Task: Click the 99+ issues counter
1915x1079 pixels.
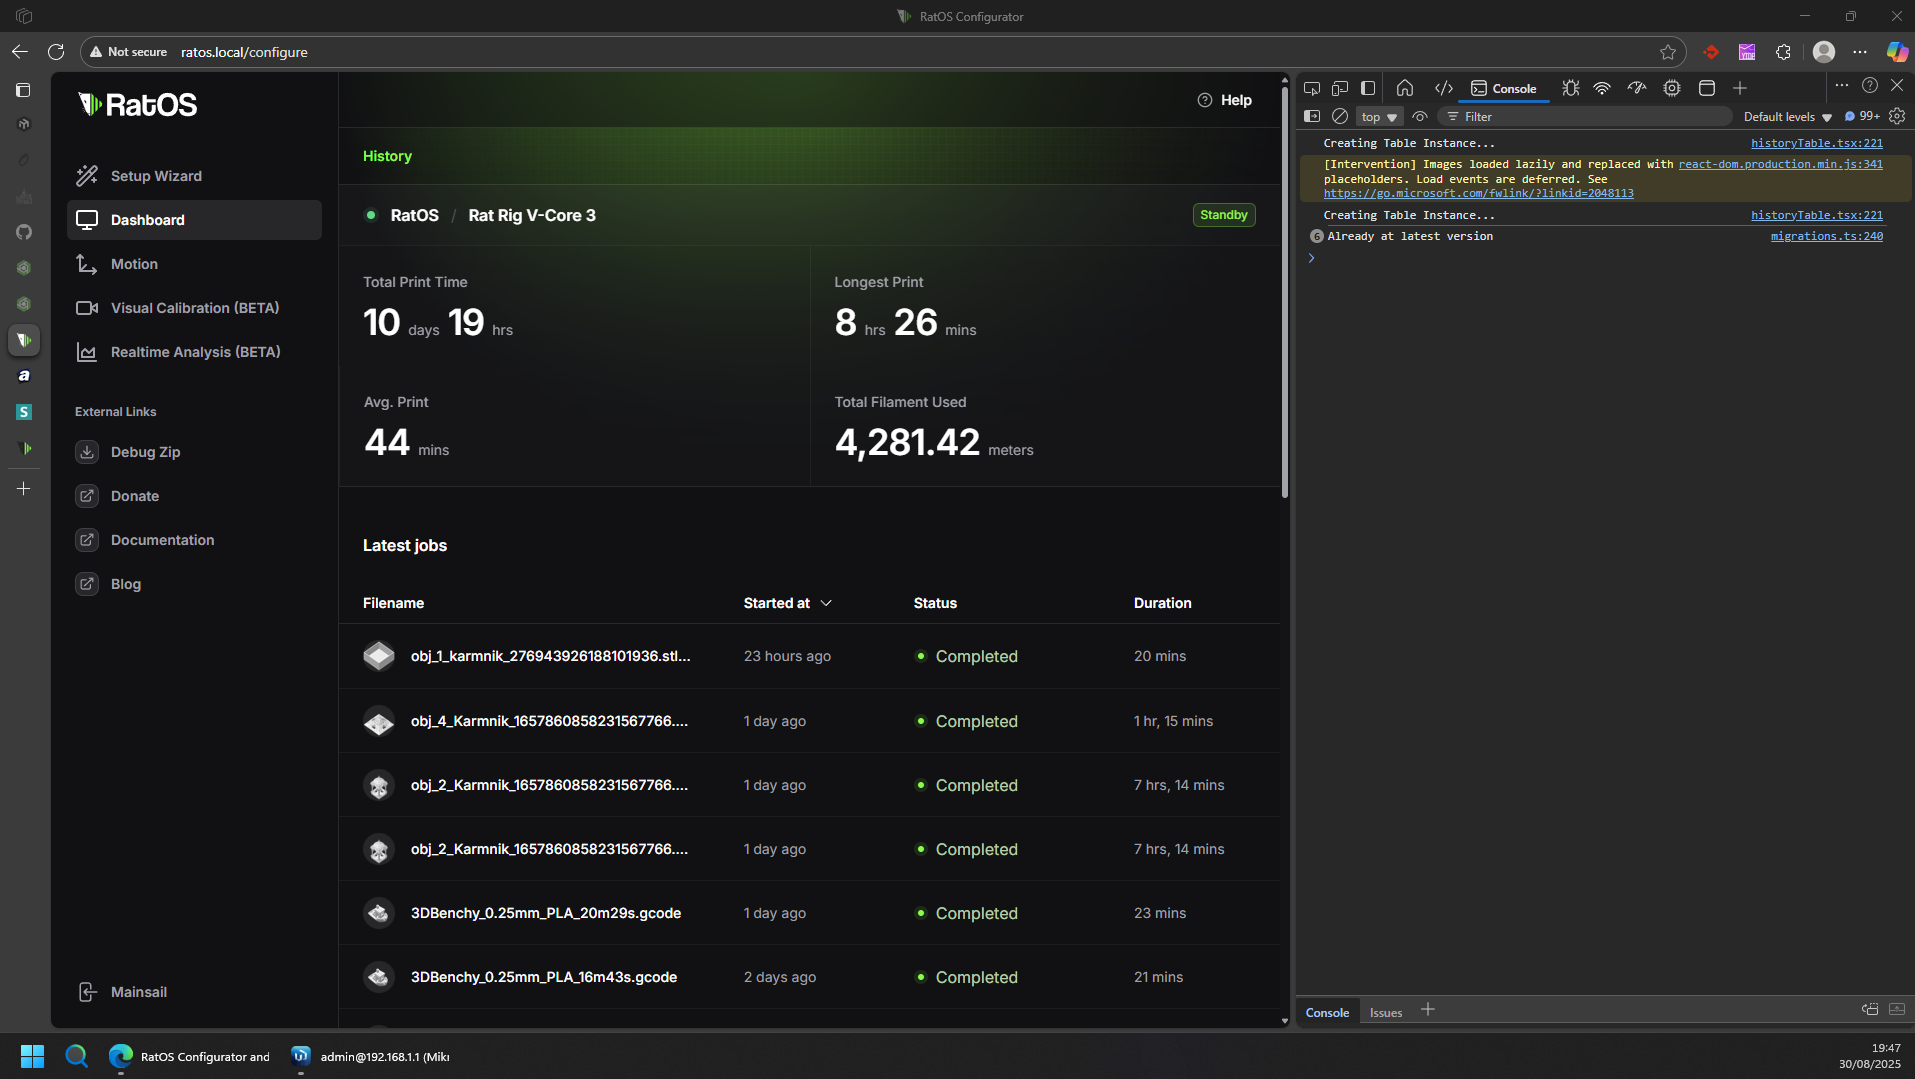Action: [1862, 117]
